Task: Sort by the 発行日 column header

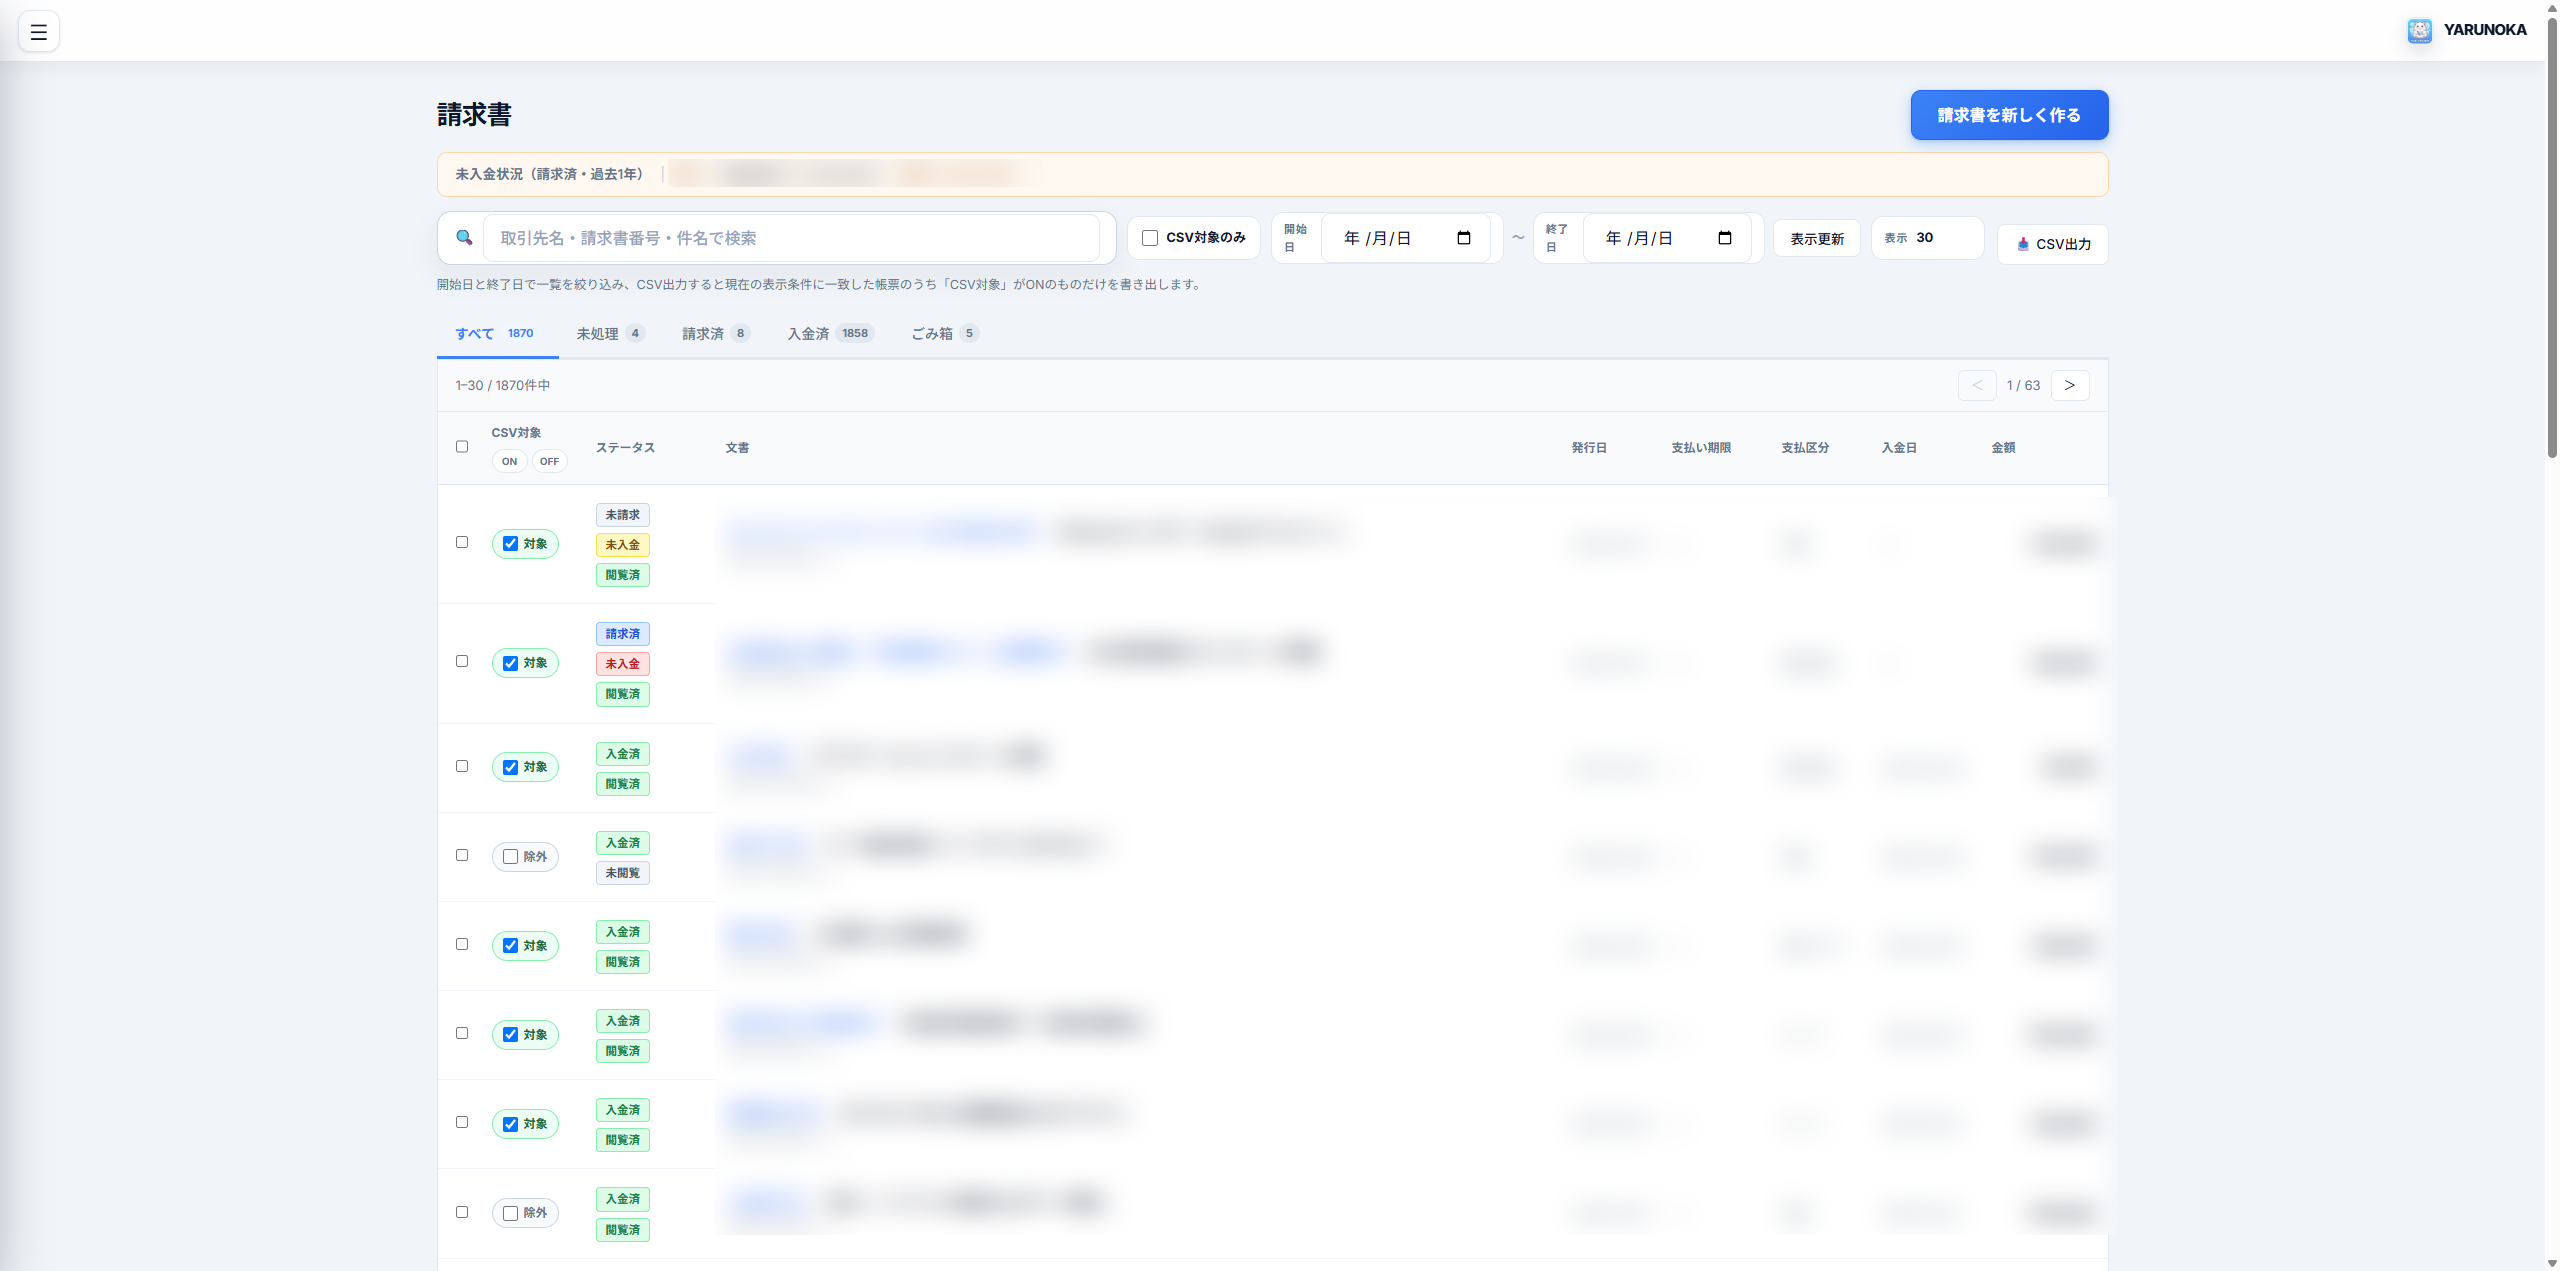Action: [x=1589, y=448]
